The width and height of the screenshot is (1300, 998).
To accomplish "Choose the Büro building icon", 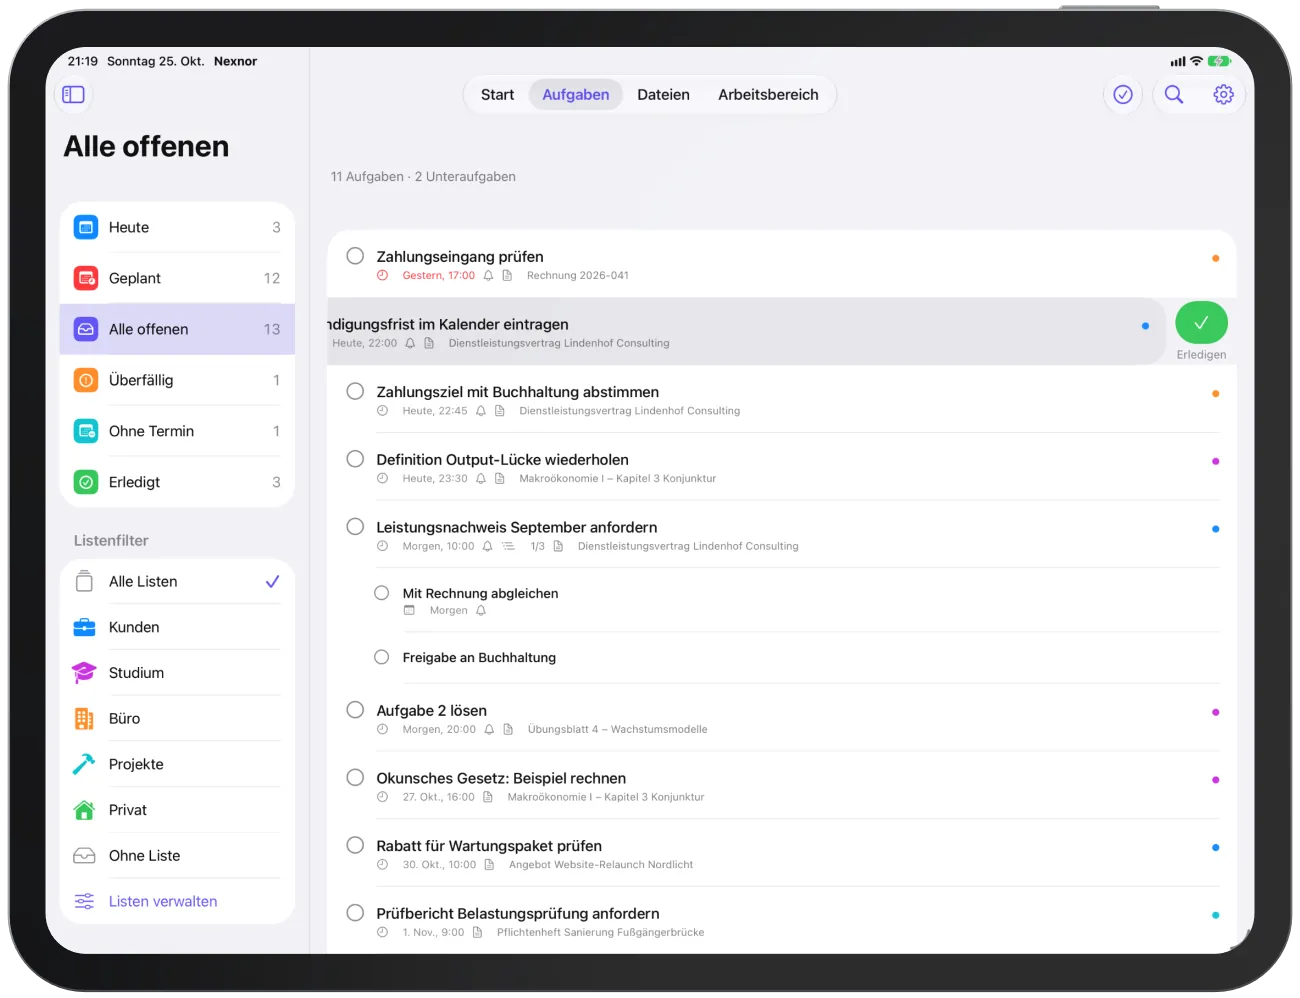I will pyautogui.click(x=84, y=719).
